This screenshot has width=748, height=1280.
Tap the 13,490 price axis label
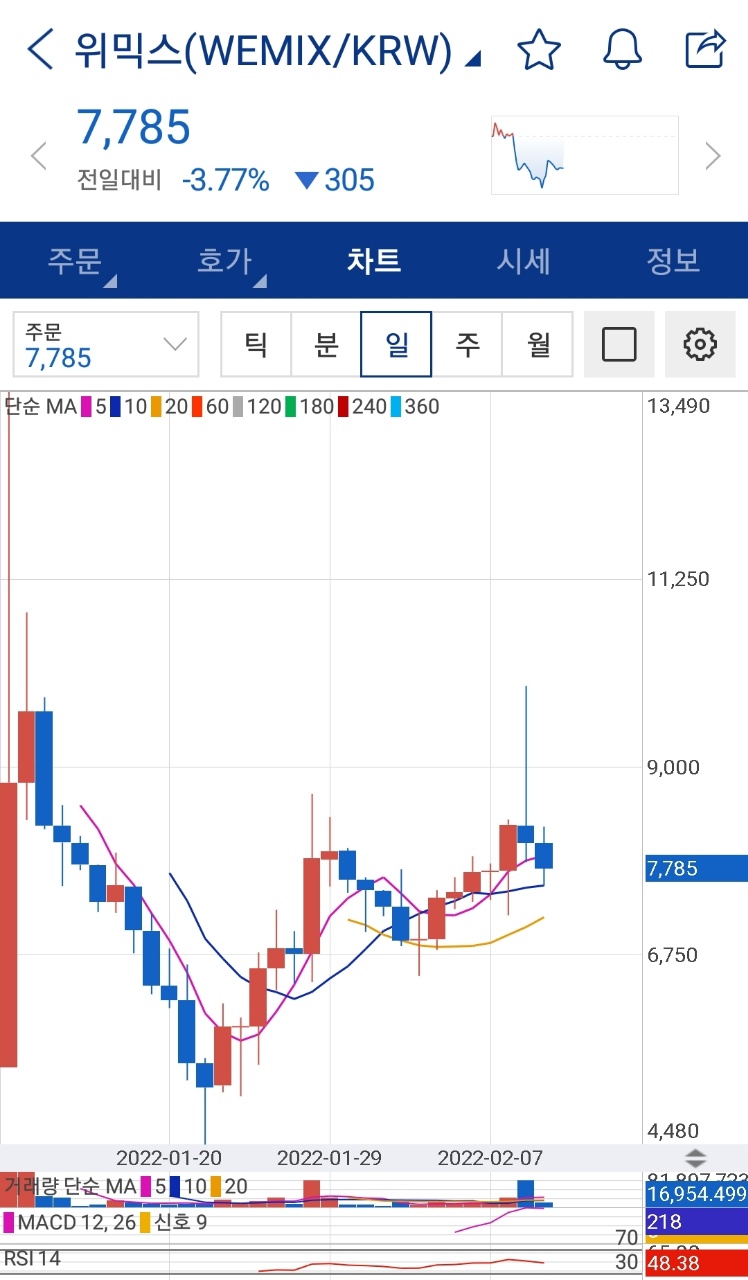pyautogui.click(x=679, y=405)
